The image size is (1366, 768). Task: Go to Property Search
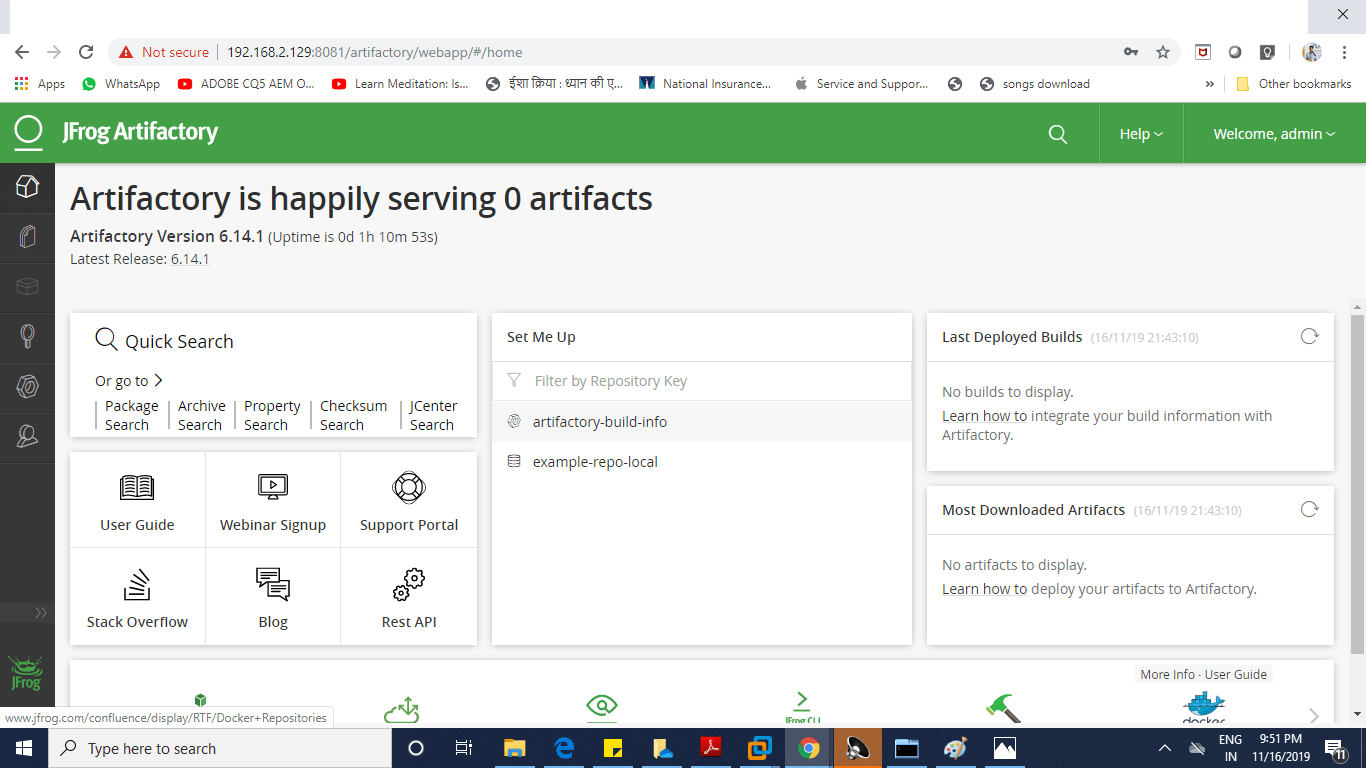coord(272,415)
